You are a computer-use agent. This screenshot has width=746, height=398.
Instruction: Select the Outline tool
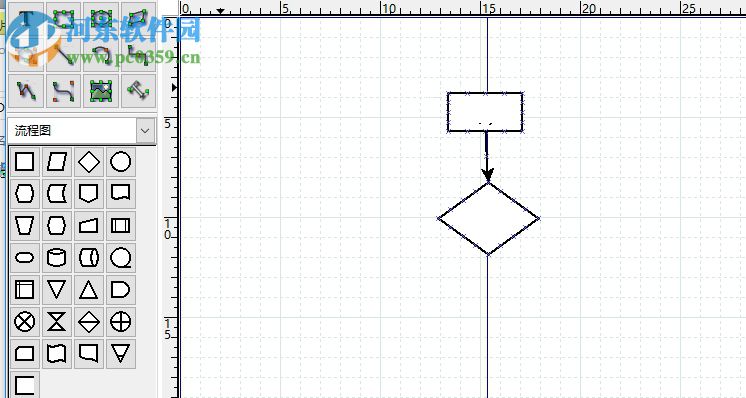(138, 90)
